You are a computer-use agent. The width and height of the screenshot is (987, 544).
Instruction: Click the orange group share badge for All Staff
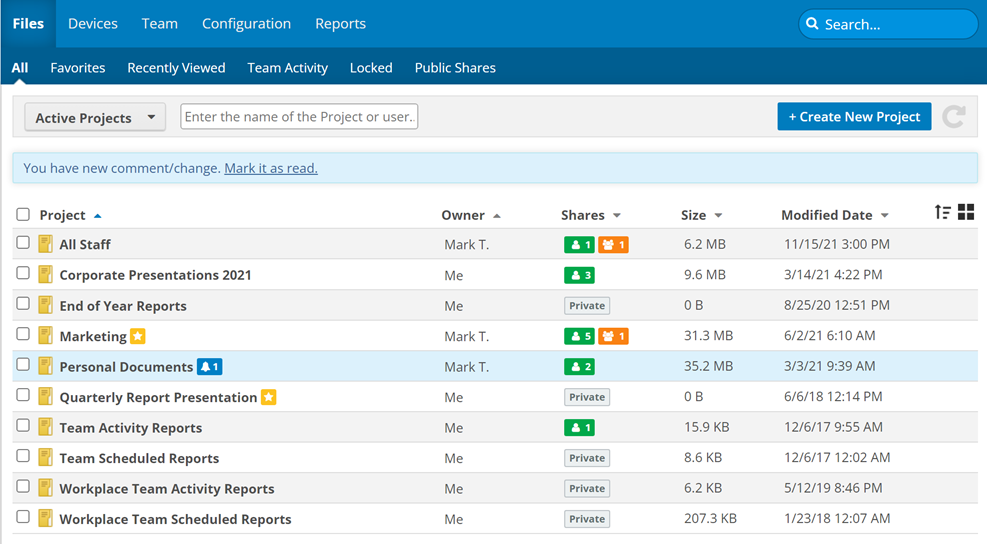click(613, 245)
